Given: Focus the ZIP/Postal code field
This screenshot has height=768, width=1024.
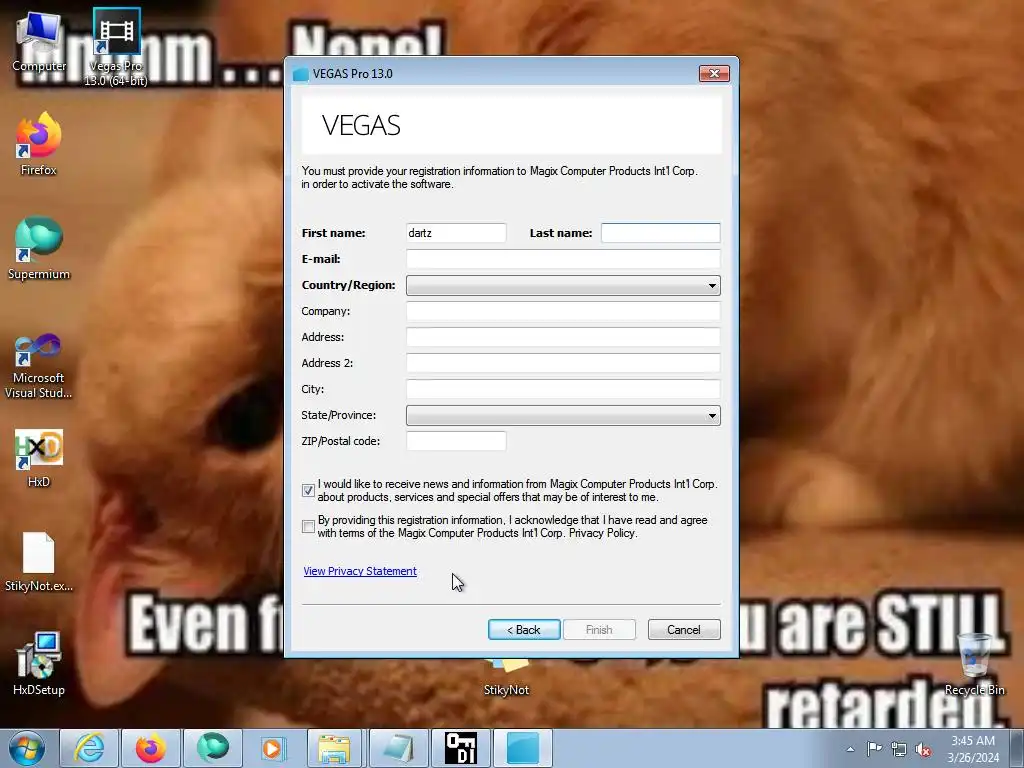Looking at the screenshot, I should click(x=456, y=441).
